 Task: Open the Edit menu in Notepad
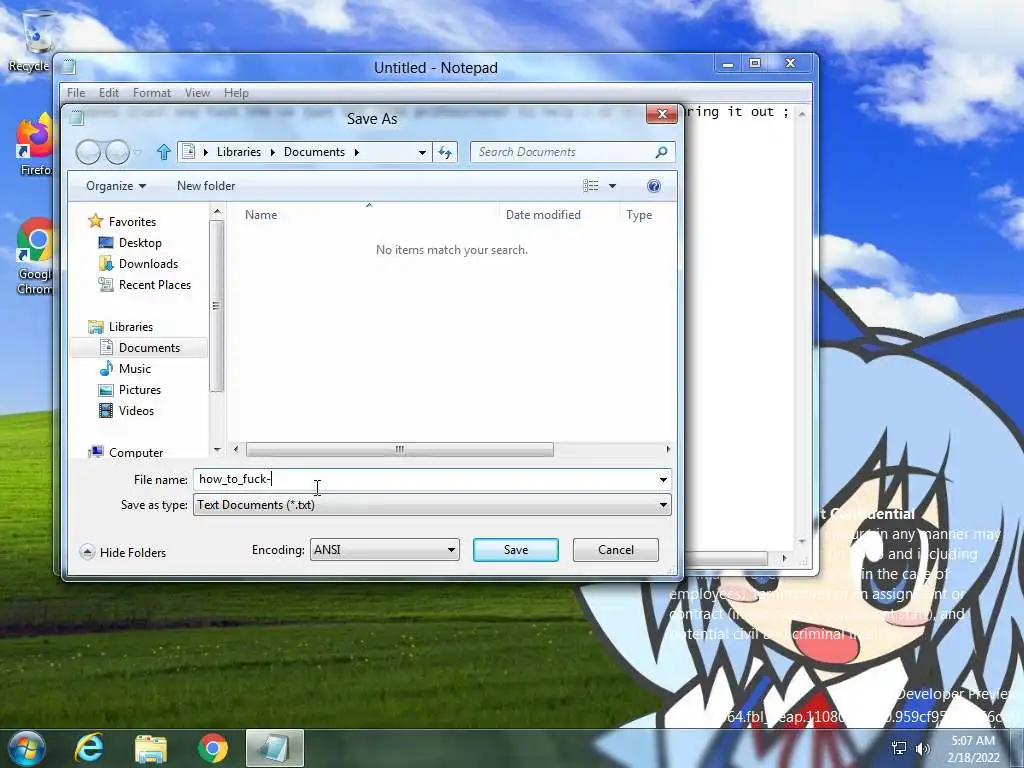(x=108, y=93)
